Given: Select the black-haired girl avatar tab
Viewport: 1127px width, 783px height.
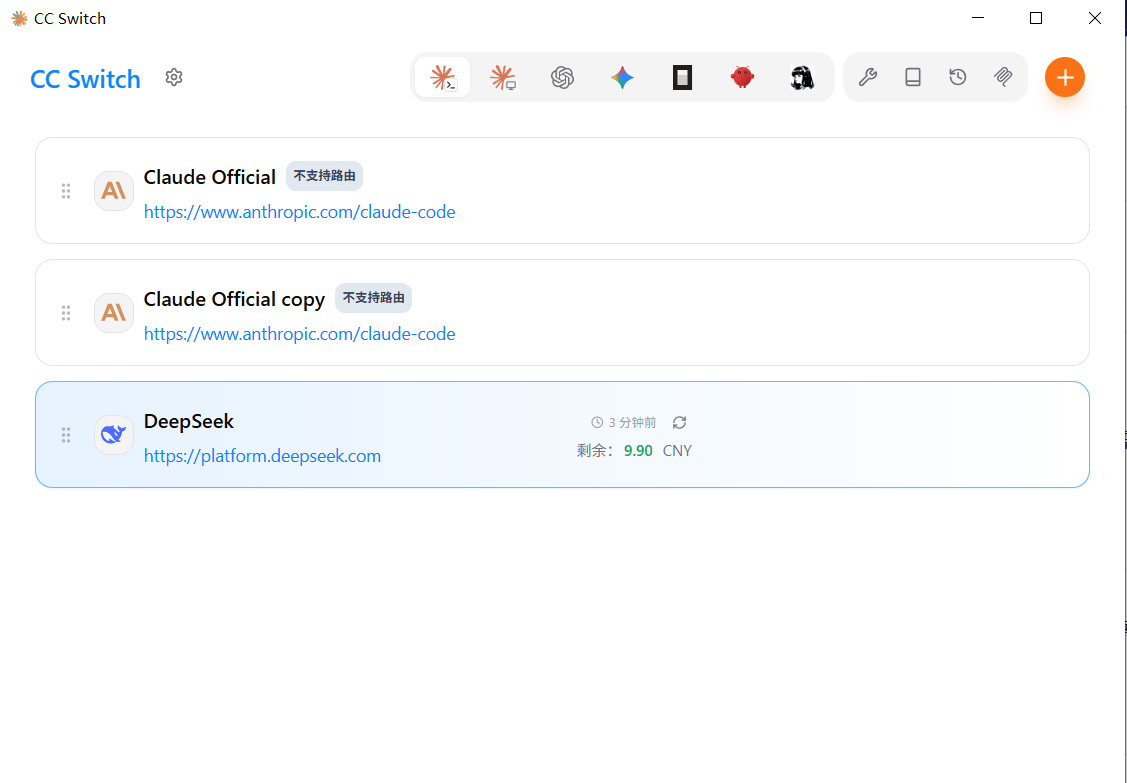Looking at the screenshot, I should (801, 77).
